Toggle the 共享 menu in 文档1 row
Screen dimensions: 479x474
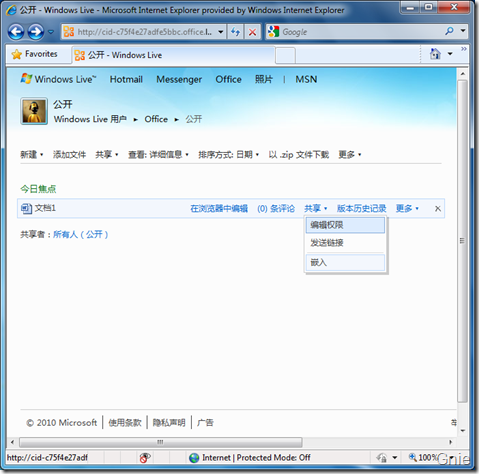pyautogui.click(x=315, y=209)
